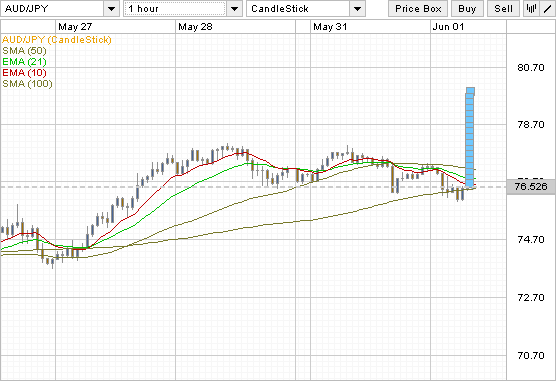Select the EMA (21) legend entry
Viewport: 556px width, 381px height.
pyautogui.click(x=24, y=62)
